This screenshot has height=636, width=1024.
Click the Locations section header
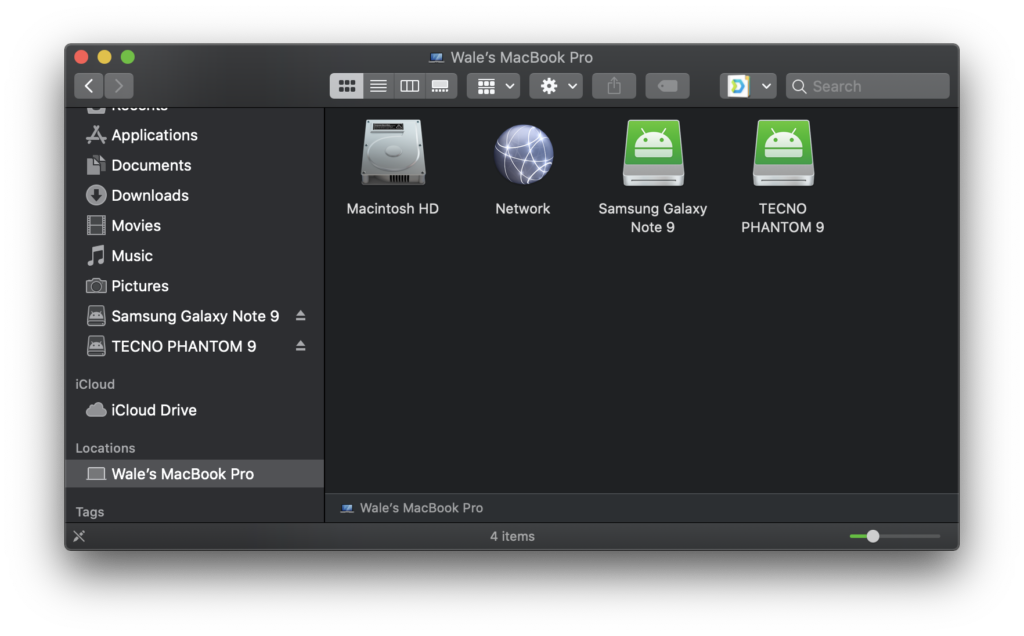point(105,449)
